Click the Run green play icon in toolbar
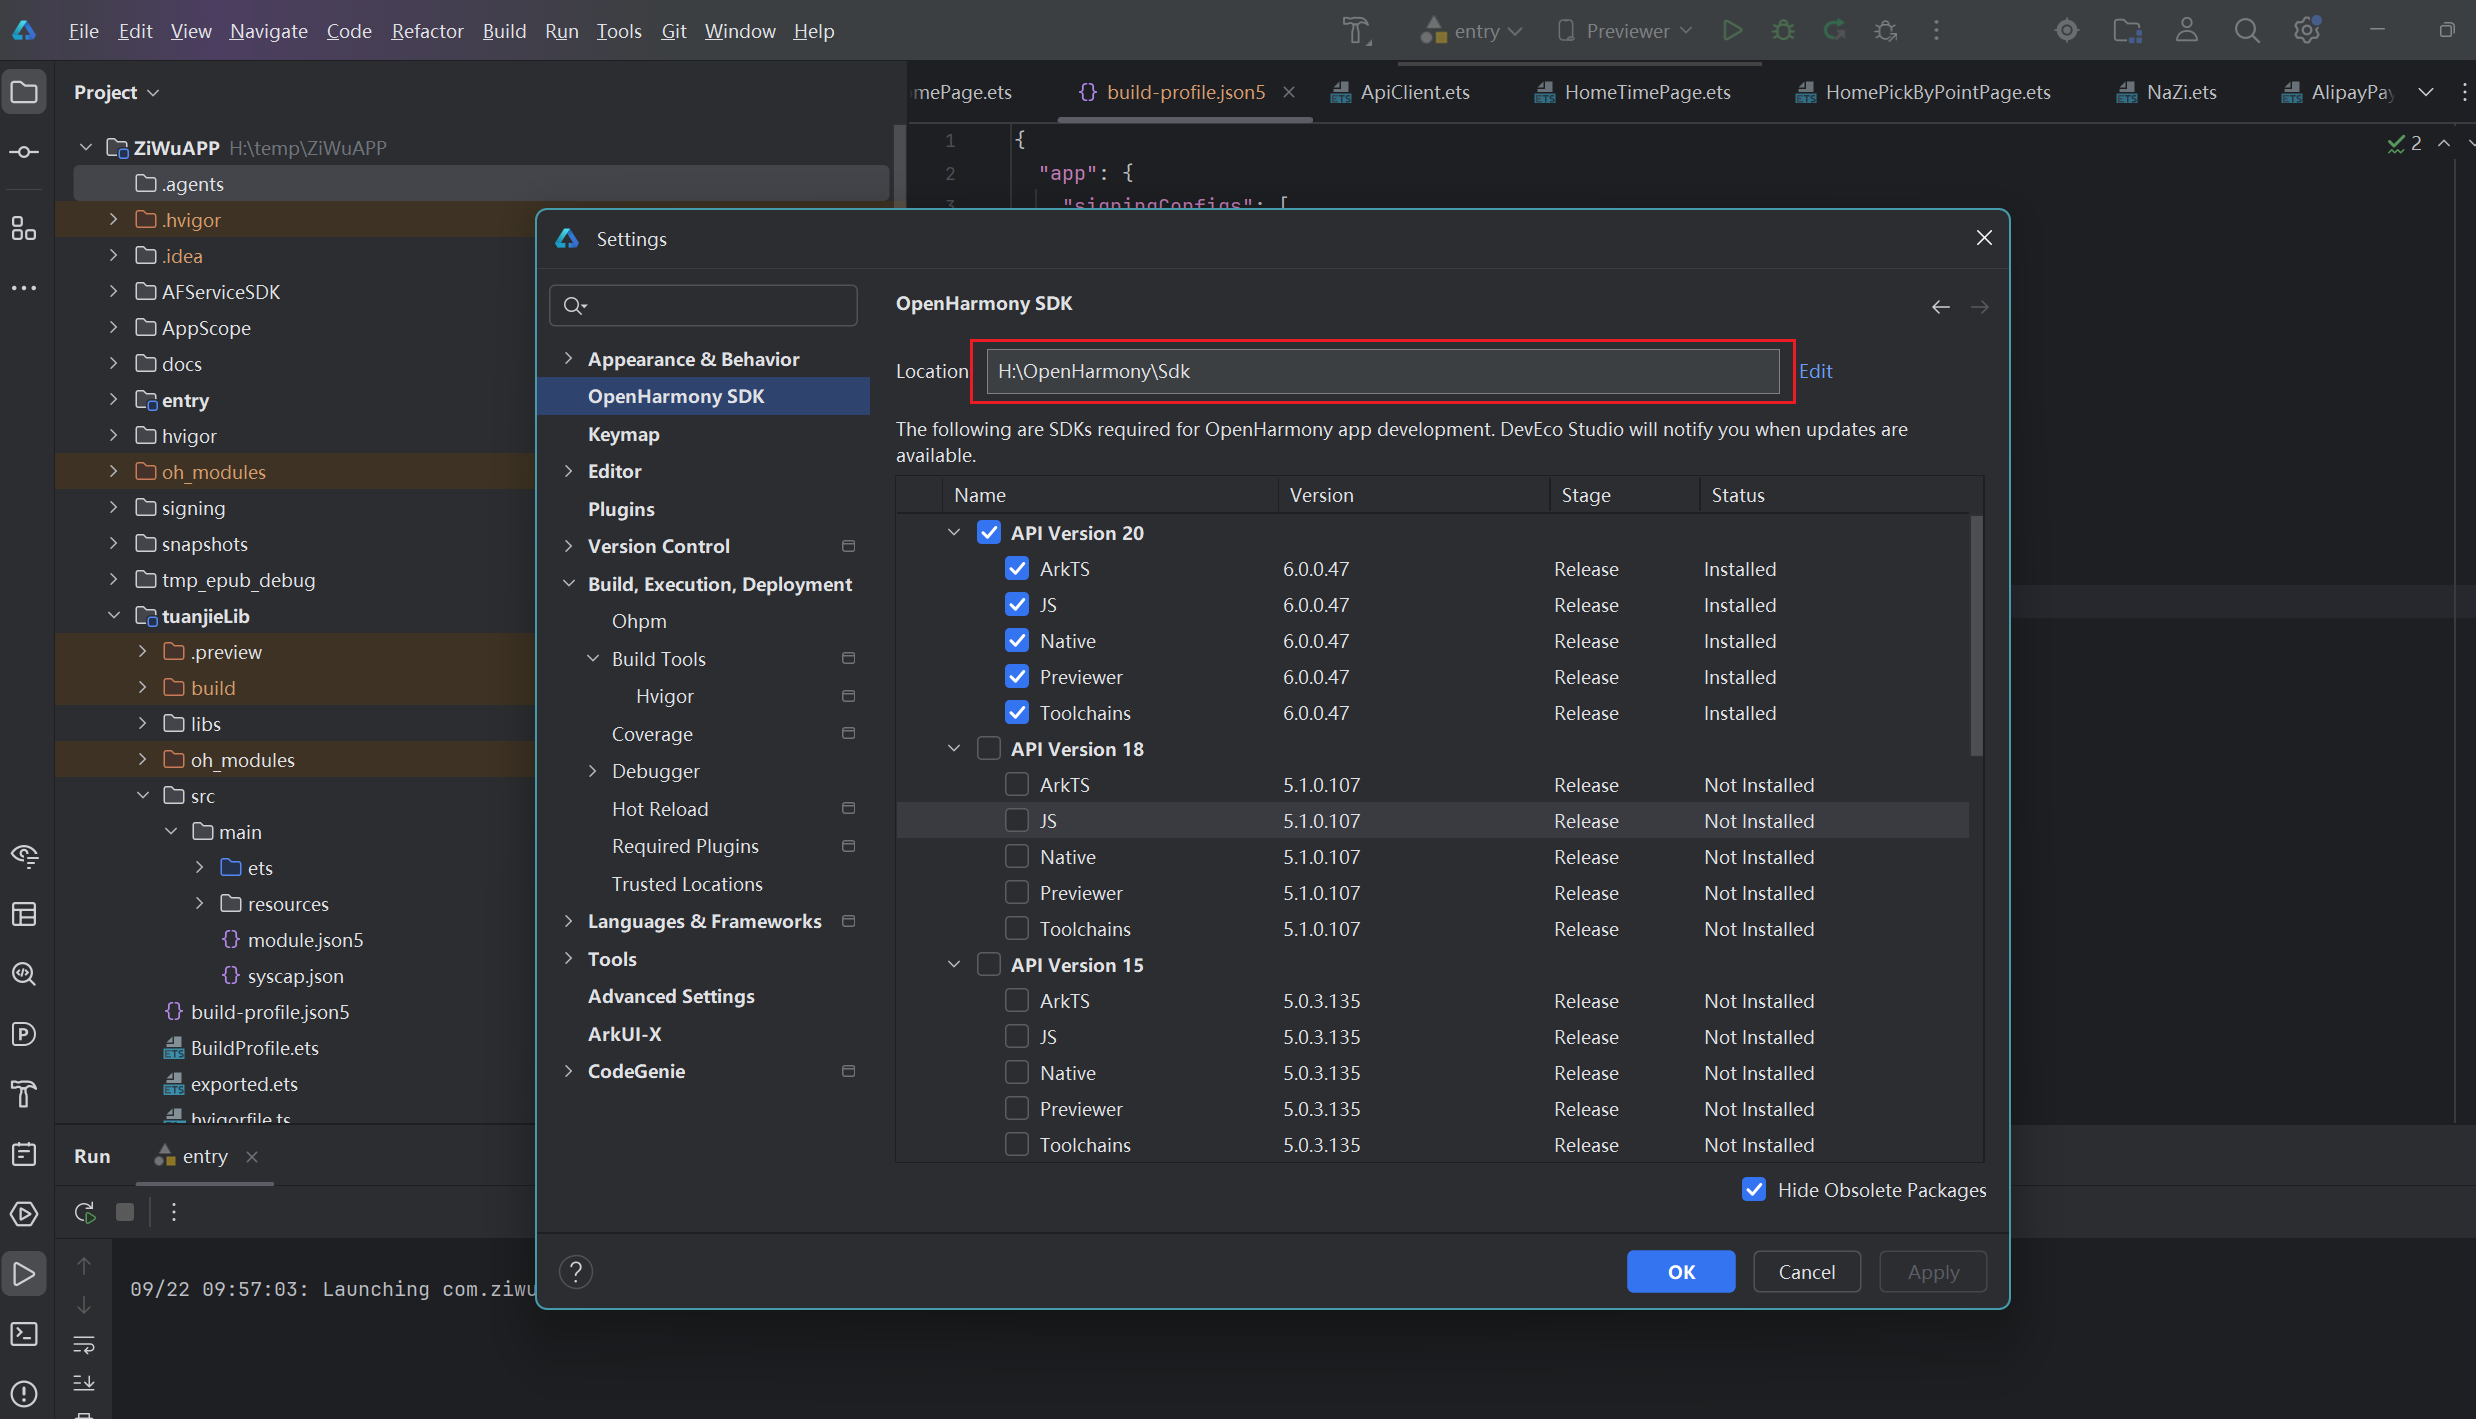The image size is (2476, 1419). pos(1732,31)
